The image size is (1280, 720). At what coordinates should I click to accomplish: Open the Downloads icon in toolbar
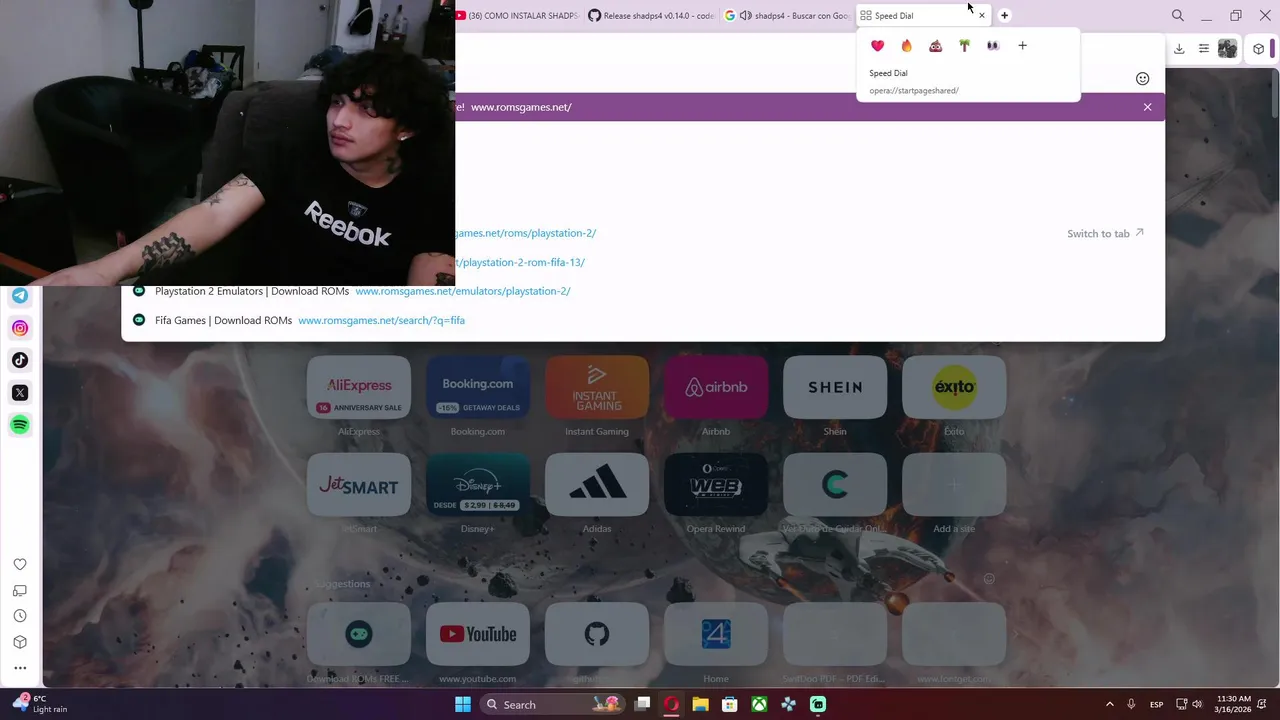(1179, 49)
